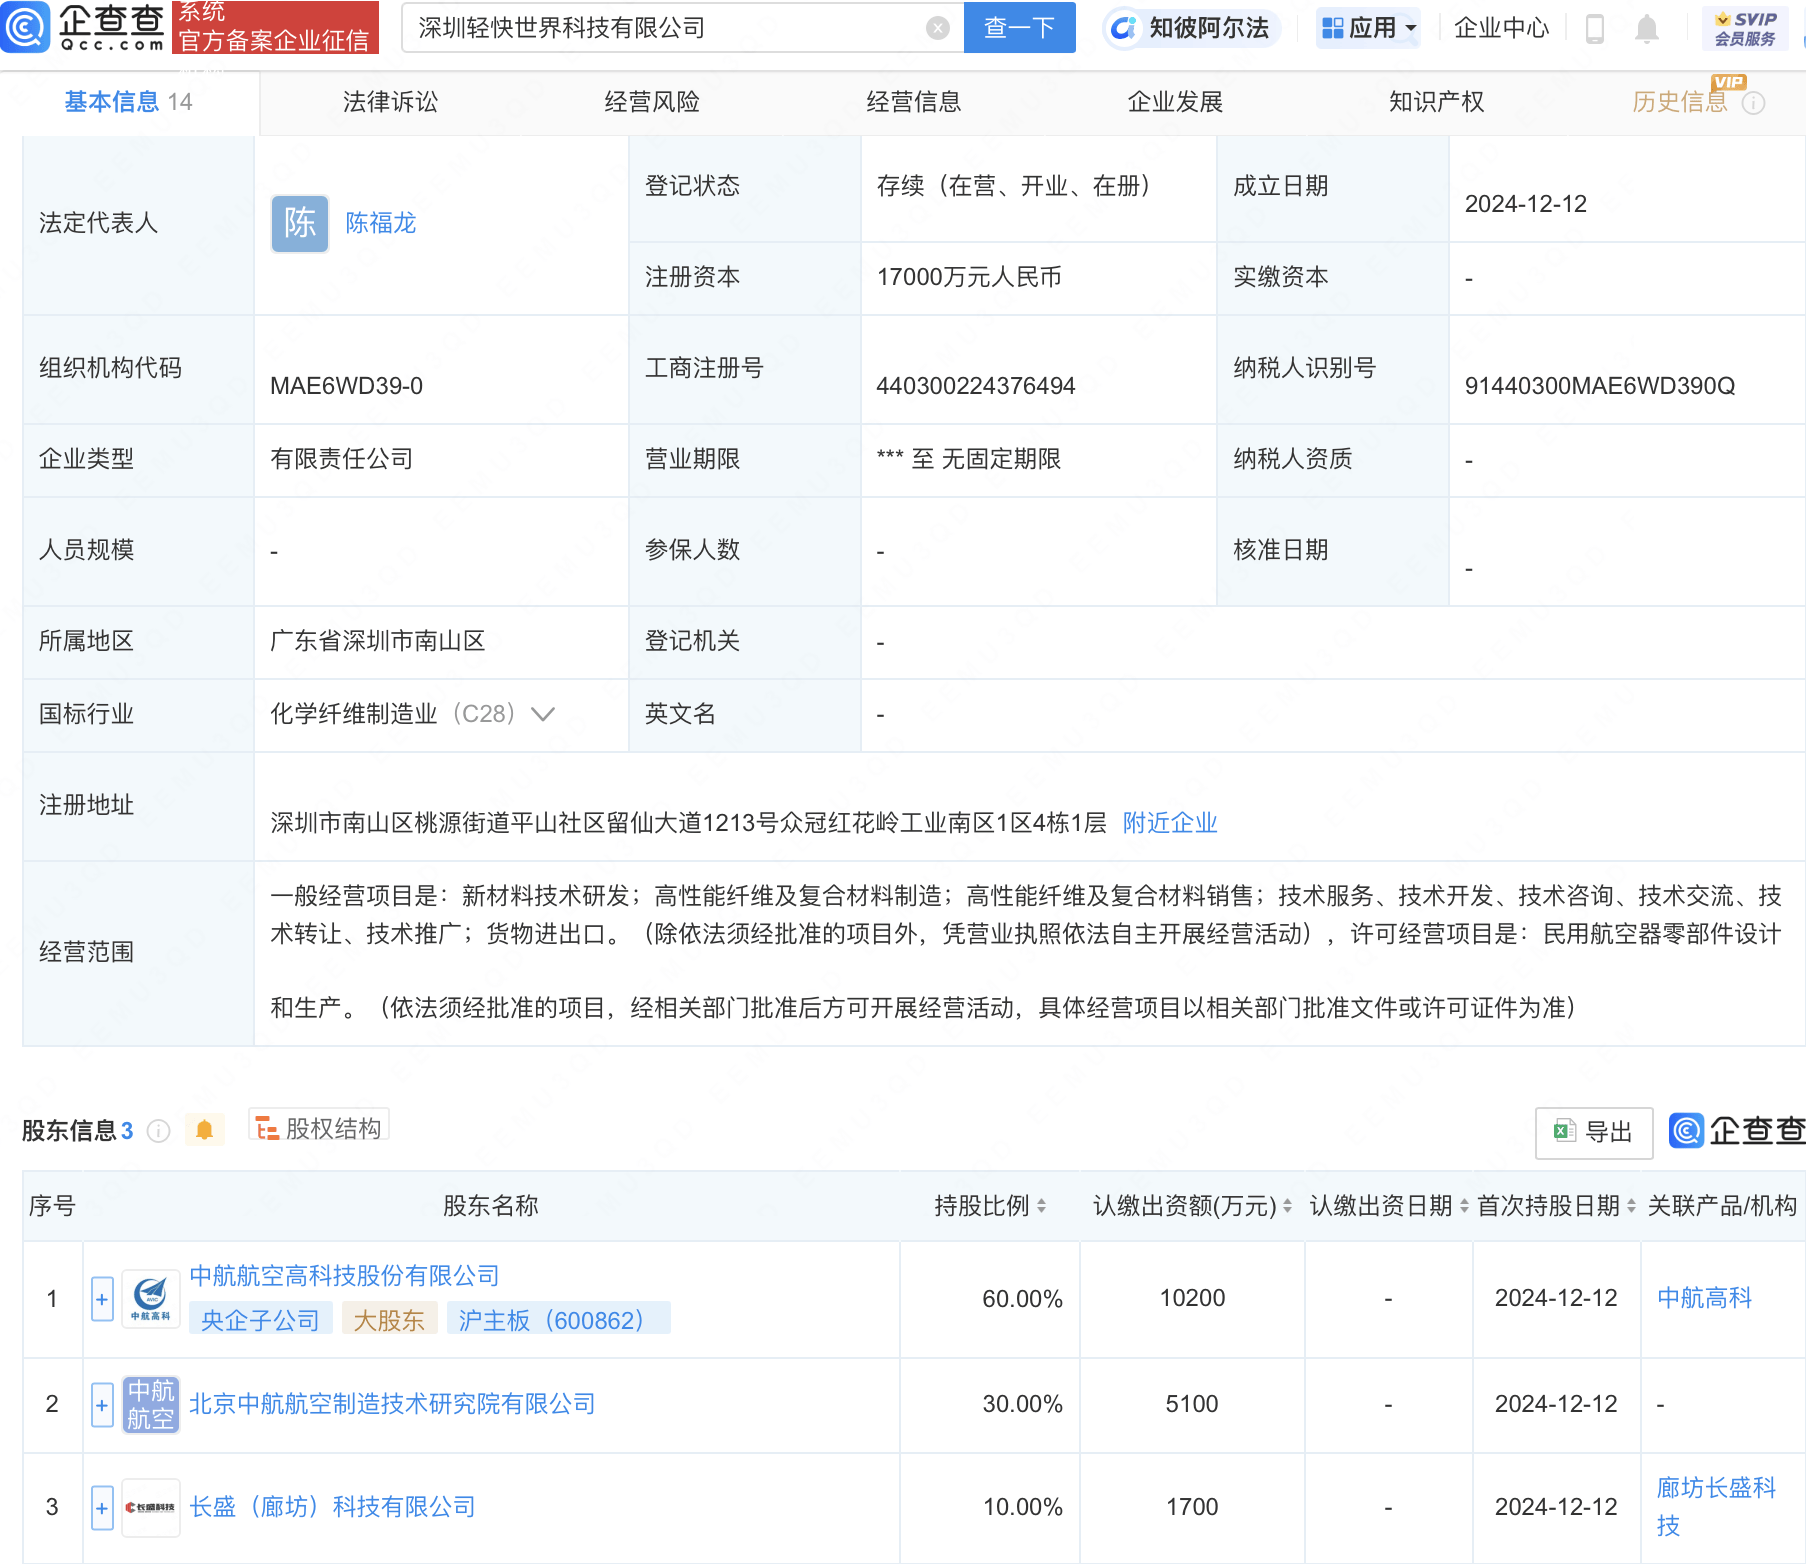Screen dimensions: 1806x1564
Task: Open the mobile phone app icon
Action: [1595, 29]
